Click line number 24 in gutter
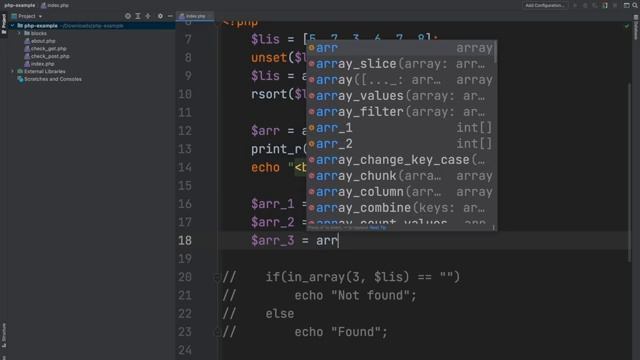Screen dimensions: 640x360 pos(185,350)
